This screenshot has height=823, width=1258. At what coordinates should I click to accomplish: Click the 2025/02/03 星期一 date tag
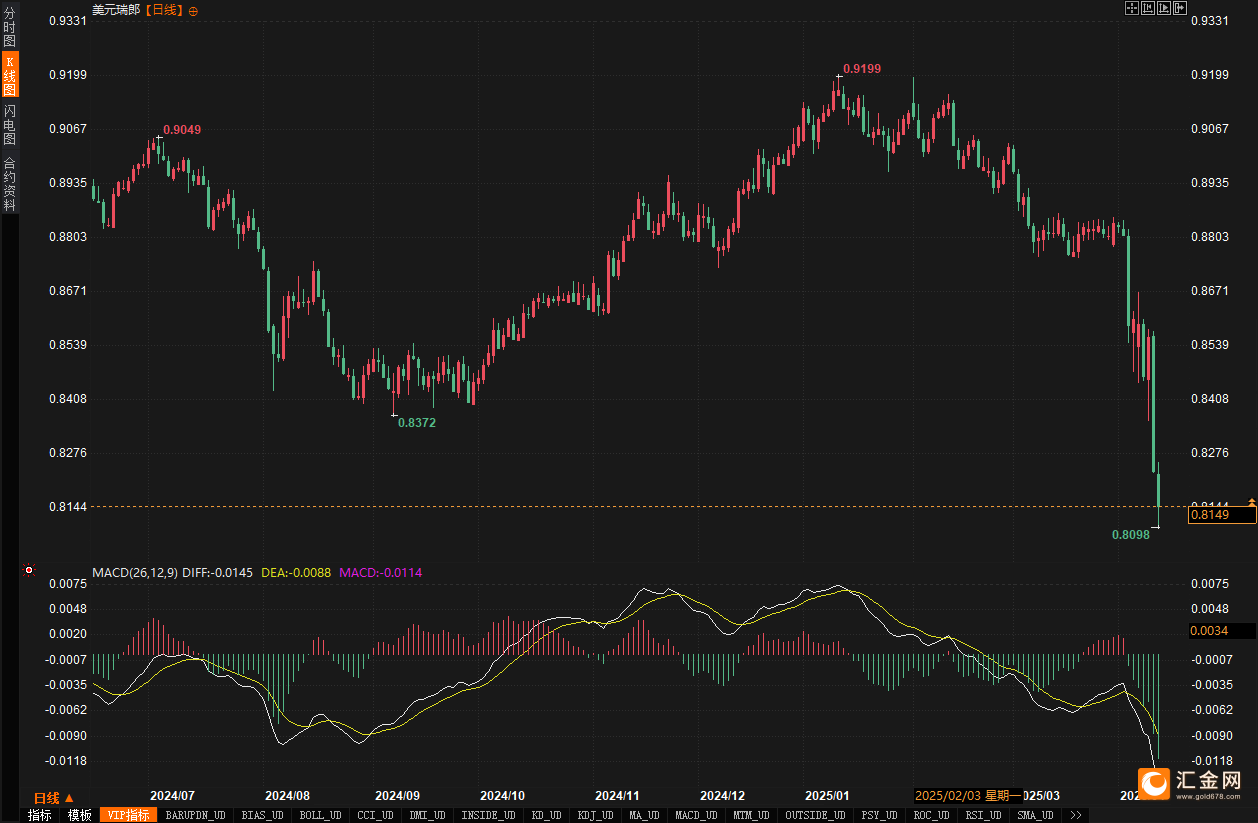pos(968,796)
